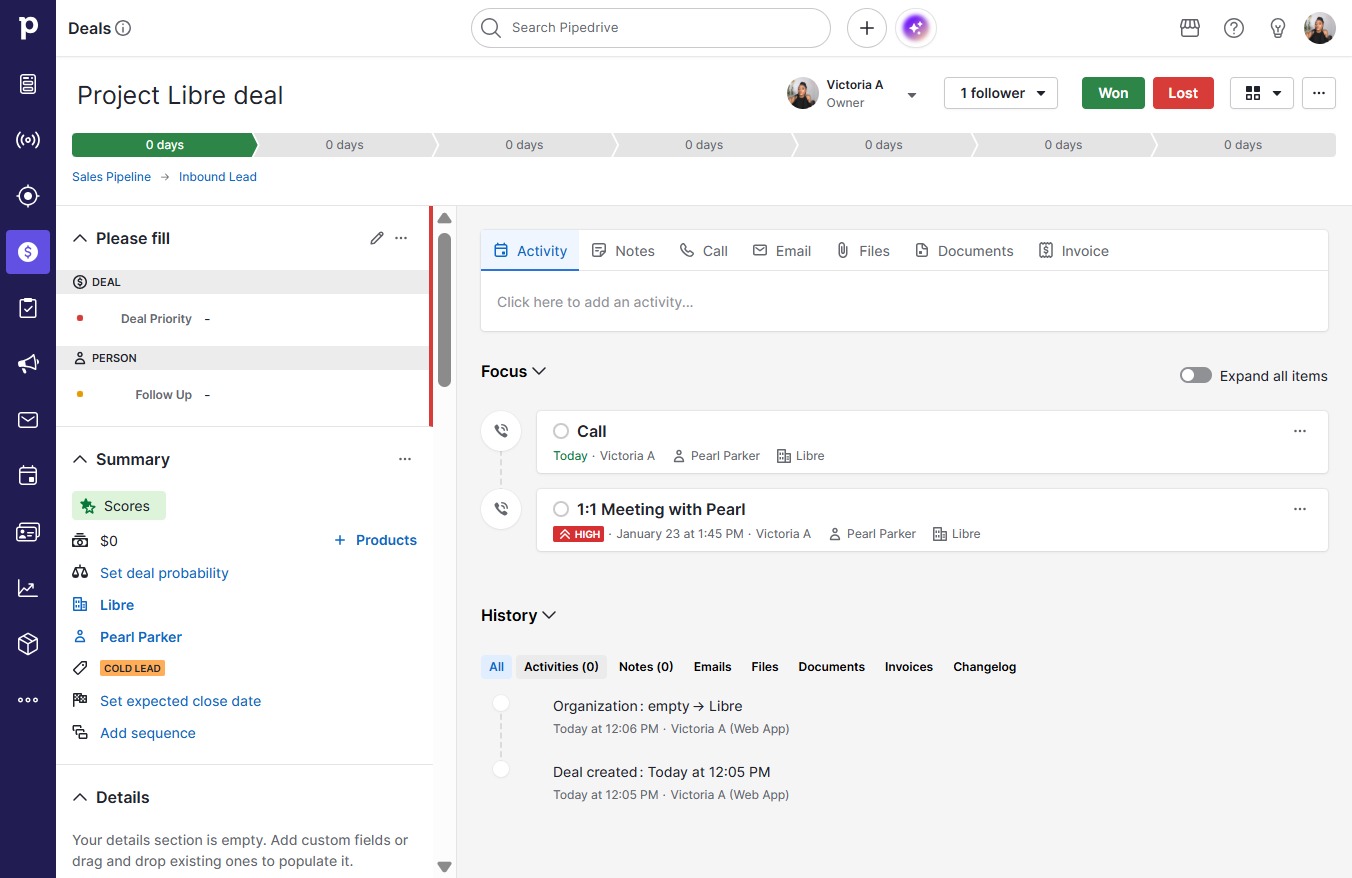Image resolution: width=1352 pixels, height=878 pixels.
Task: Open target icon in sidebar
Action: [28, 196]
